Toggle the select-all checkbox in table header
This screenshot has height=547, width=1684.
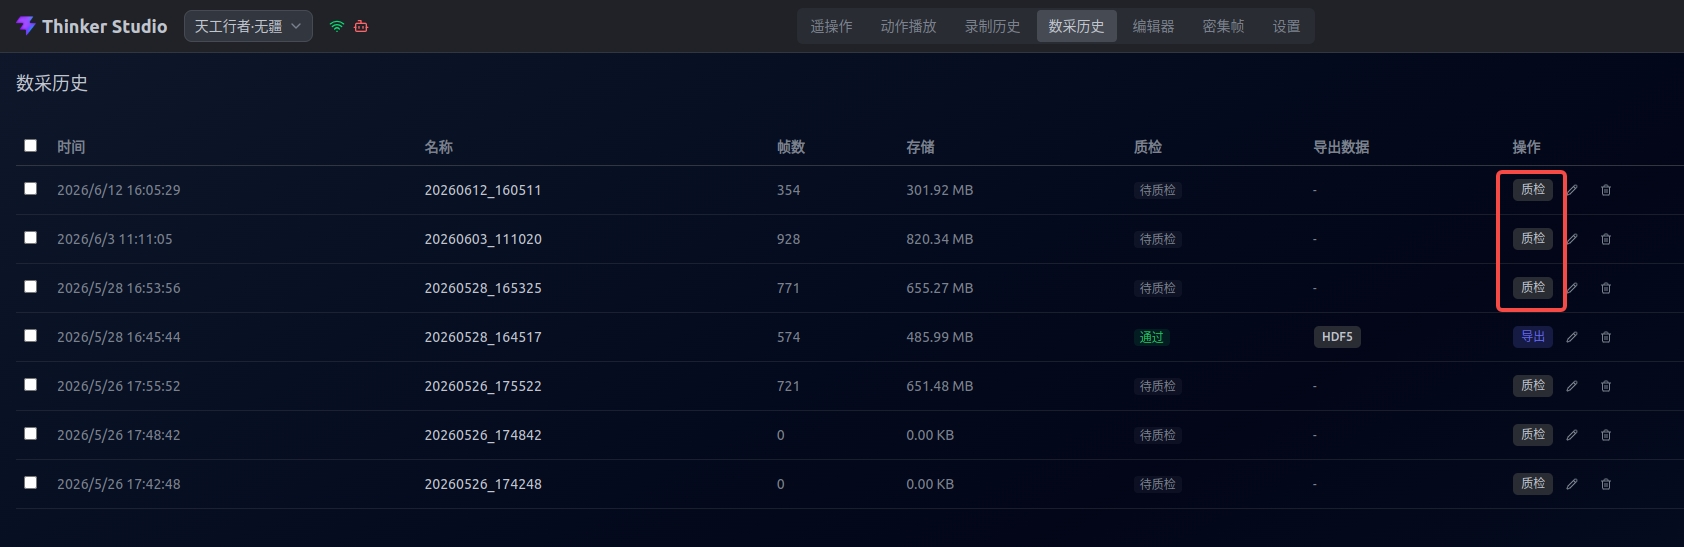click(31, 146)
